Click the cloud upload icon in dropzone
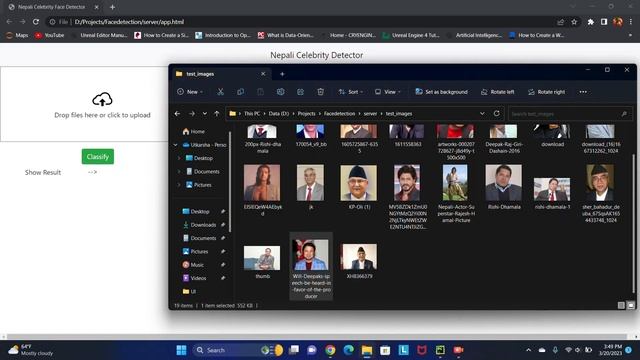 click(102, 100)
